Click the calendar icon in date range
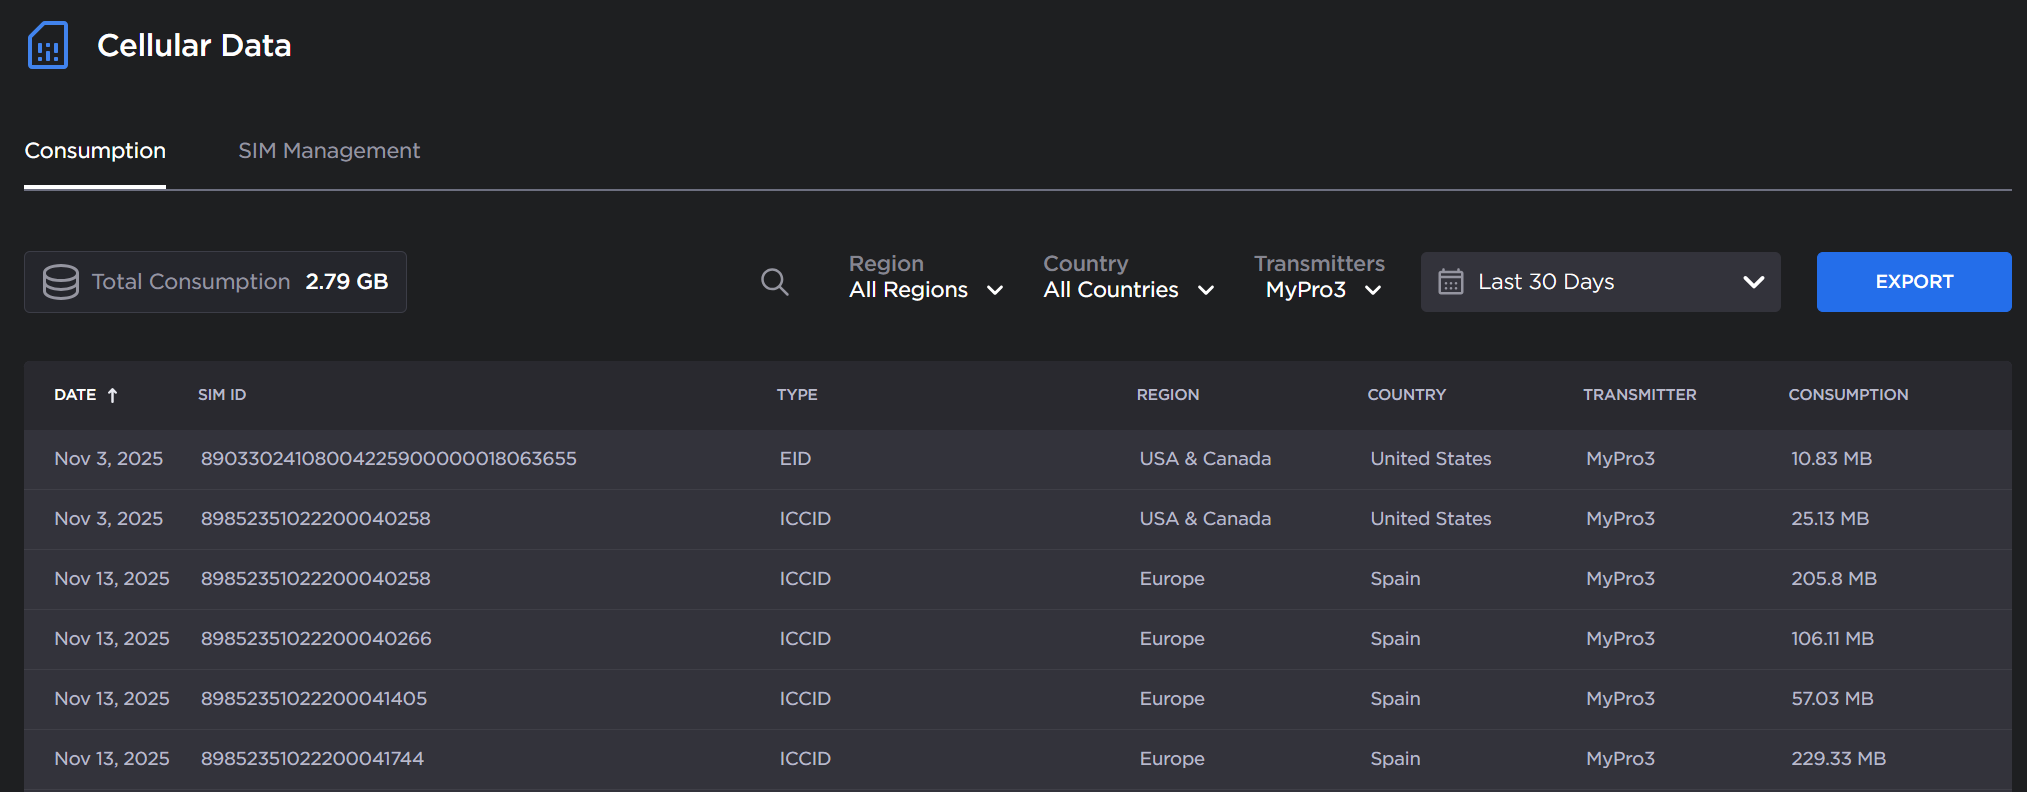This screenshot has height=792, width=2027. (1450, 282)
